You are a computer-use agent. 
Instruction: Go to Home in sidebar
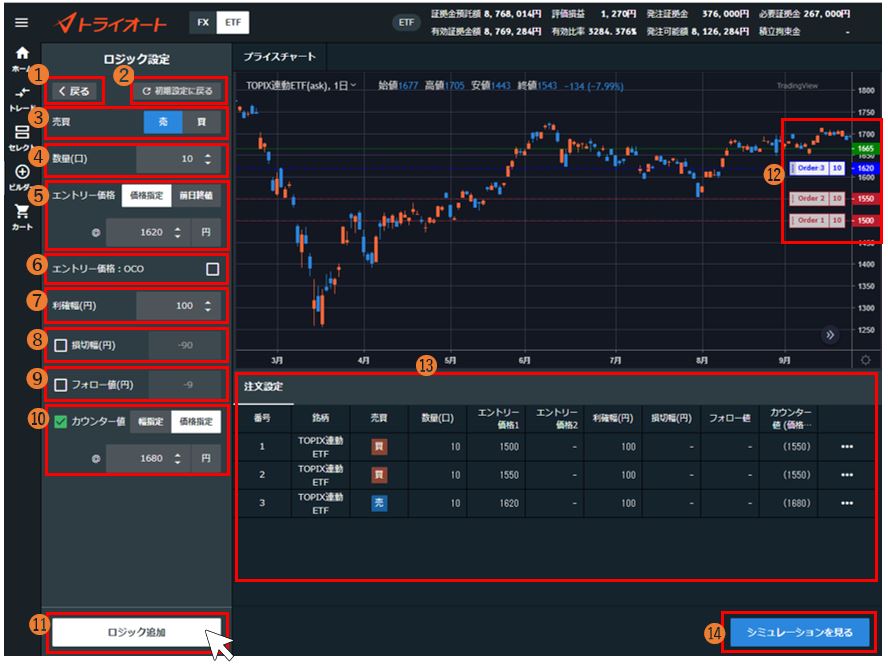[22, 59]
